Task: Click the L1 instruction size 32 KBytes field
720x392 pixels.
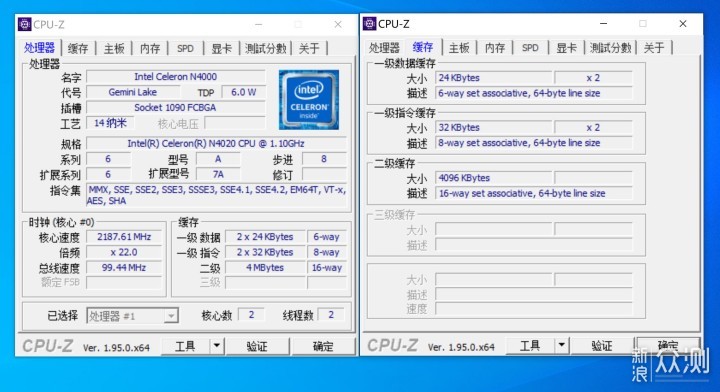Action: click(493, 127)
